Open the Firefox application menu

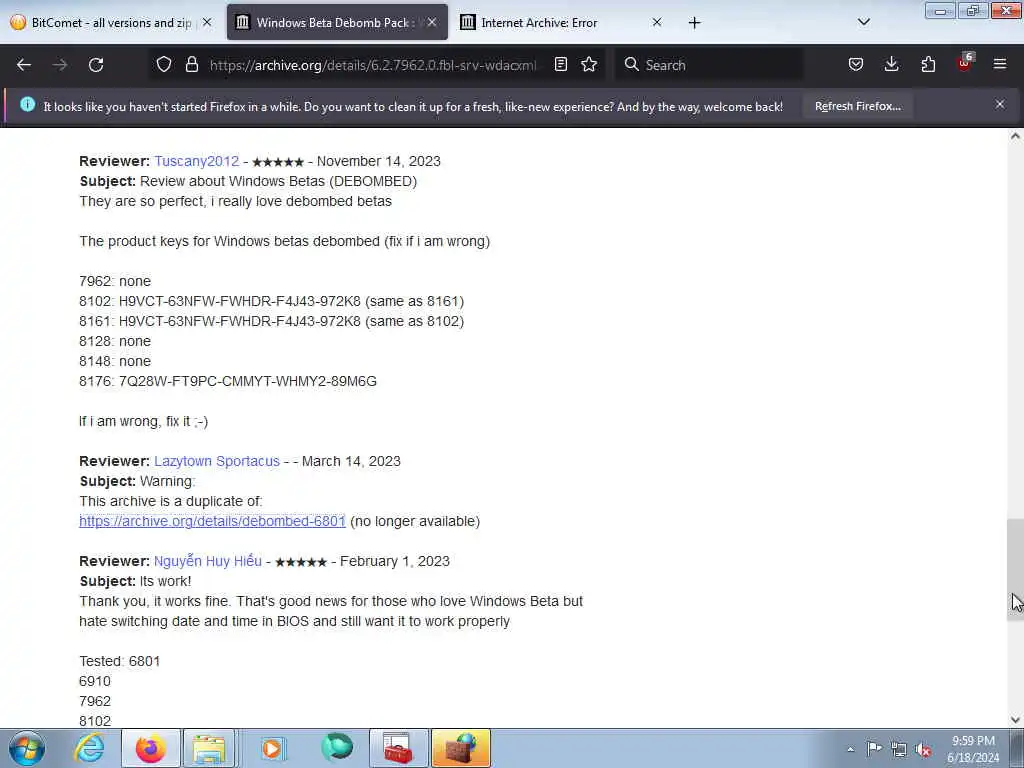(1000, 64)
